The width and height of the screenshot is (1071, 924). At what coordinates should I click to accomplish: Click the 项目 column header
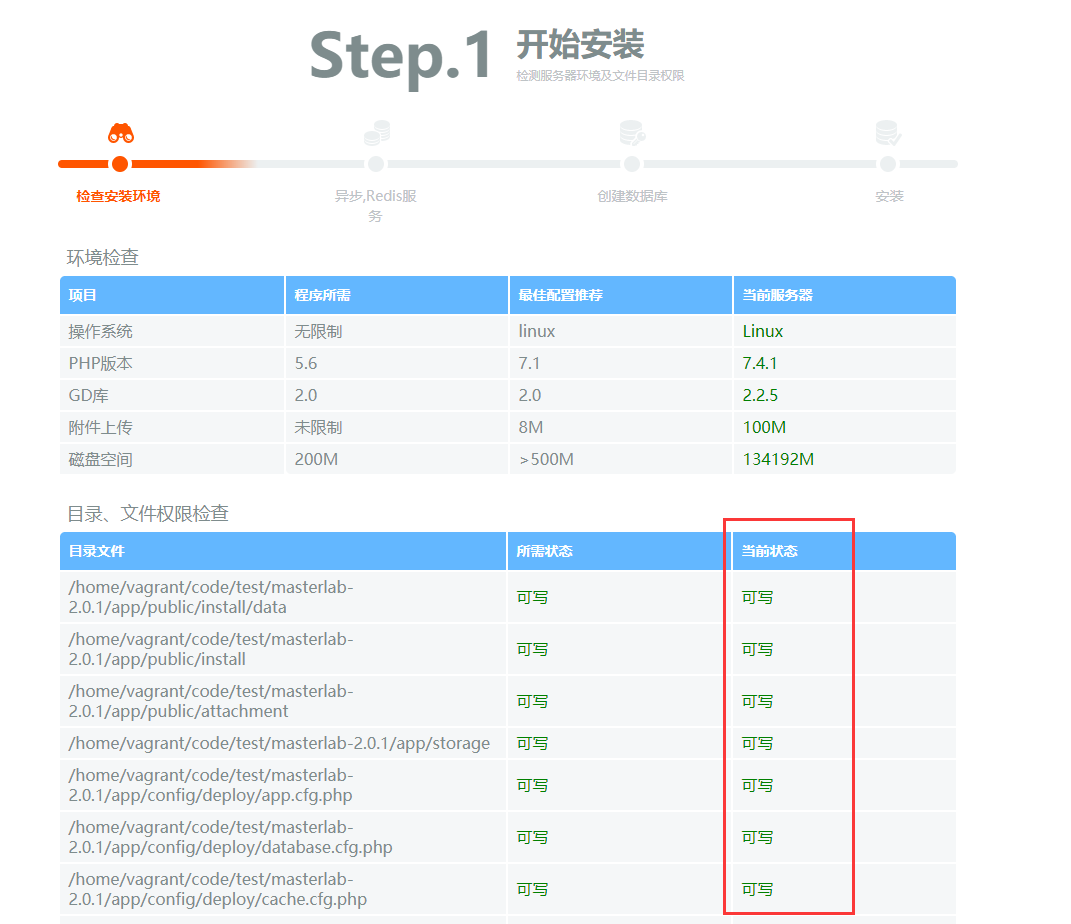171,295
